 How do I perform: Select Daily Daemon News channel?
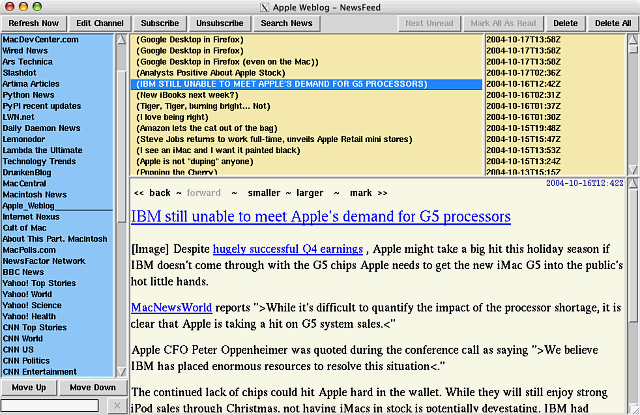pos(57,128)
